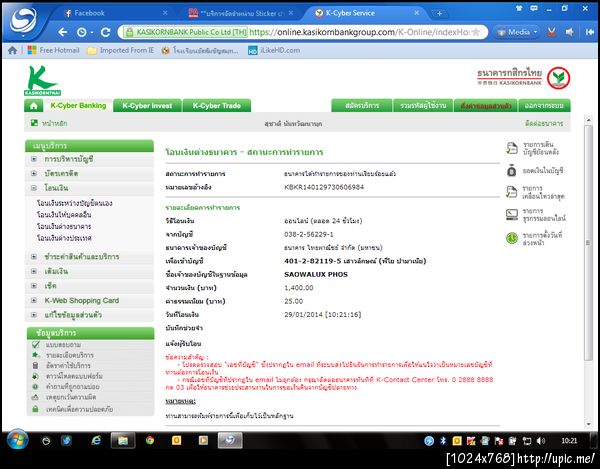Select the source account number 038-2-56229-1

[x=308, y=234]
